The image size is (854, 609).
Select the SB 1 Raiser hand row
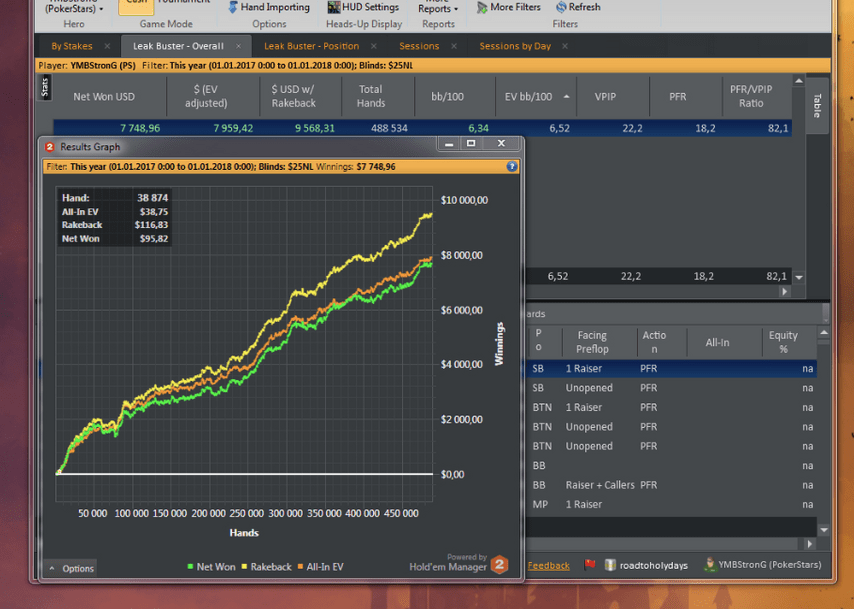pos(672,369)
